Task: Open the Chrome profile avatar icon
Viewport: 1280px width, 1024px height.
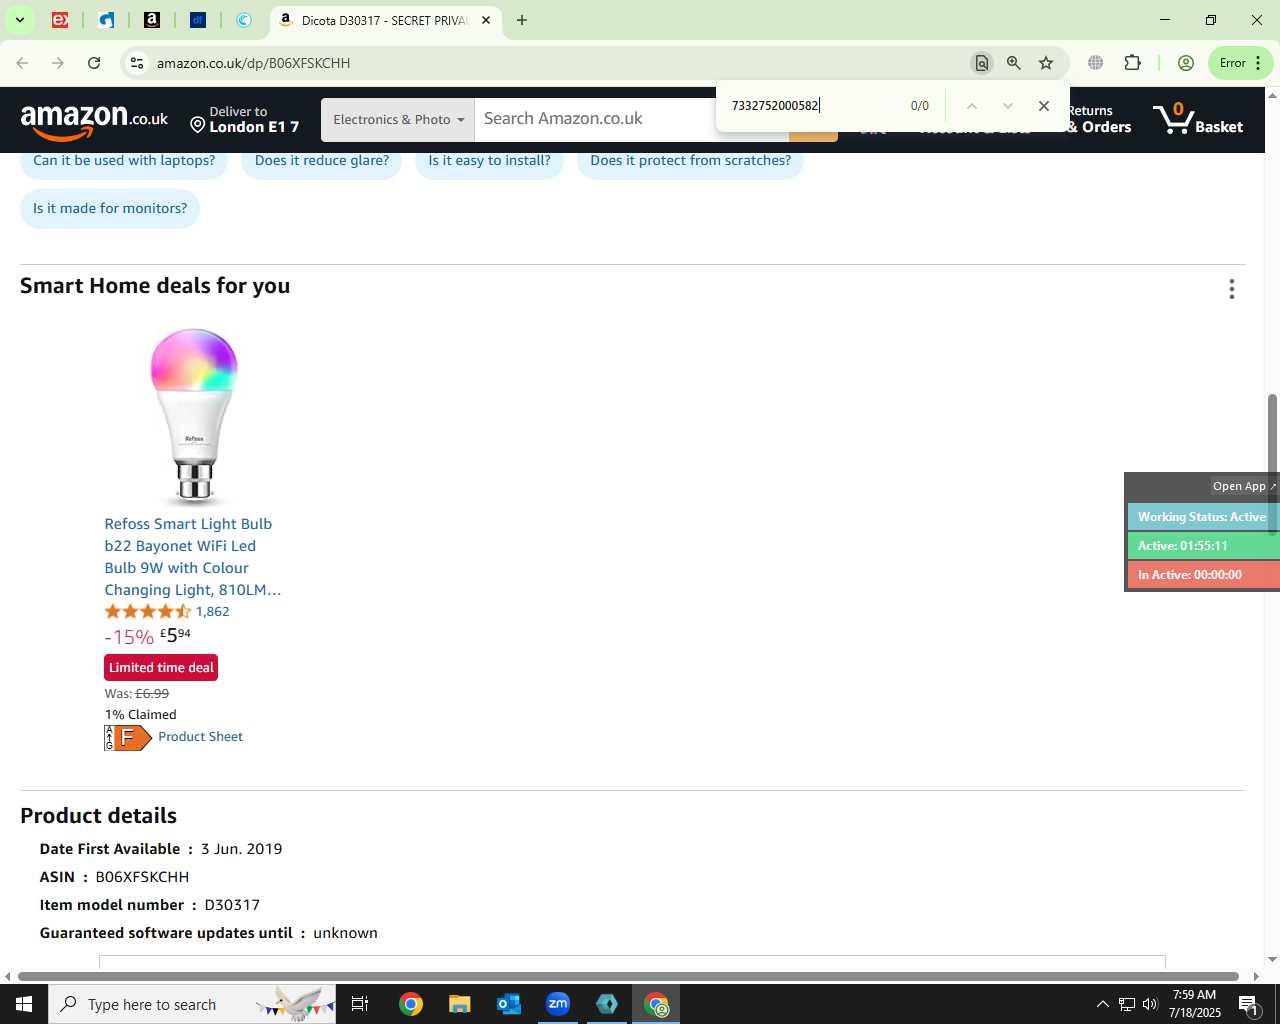Action: [x=1186, y=63]
